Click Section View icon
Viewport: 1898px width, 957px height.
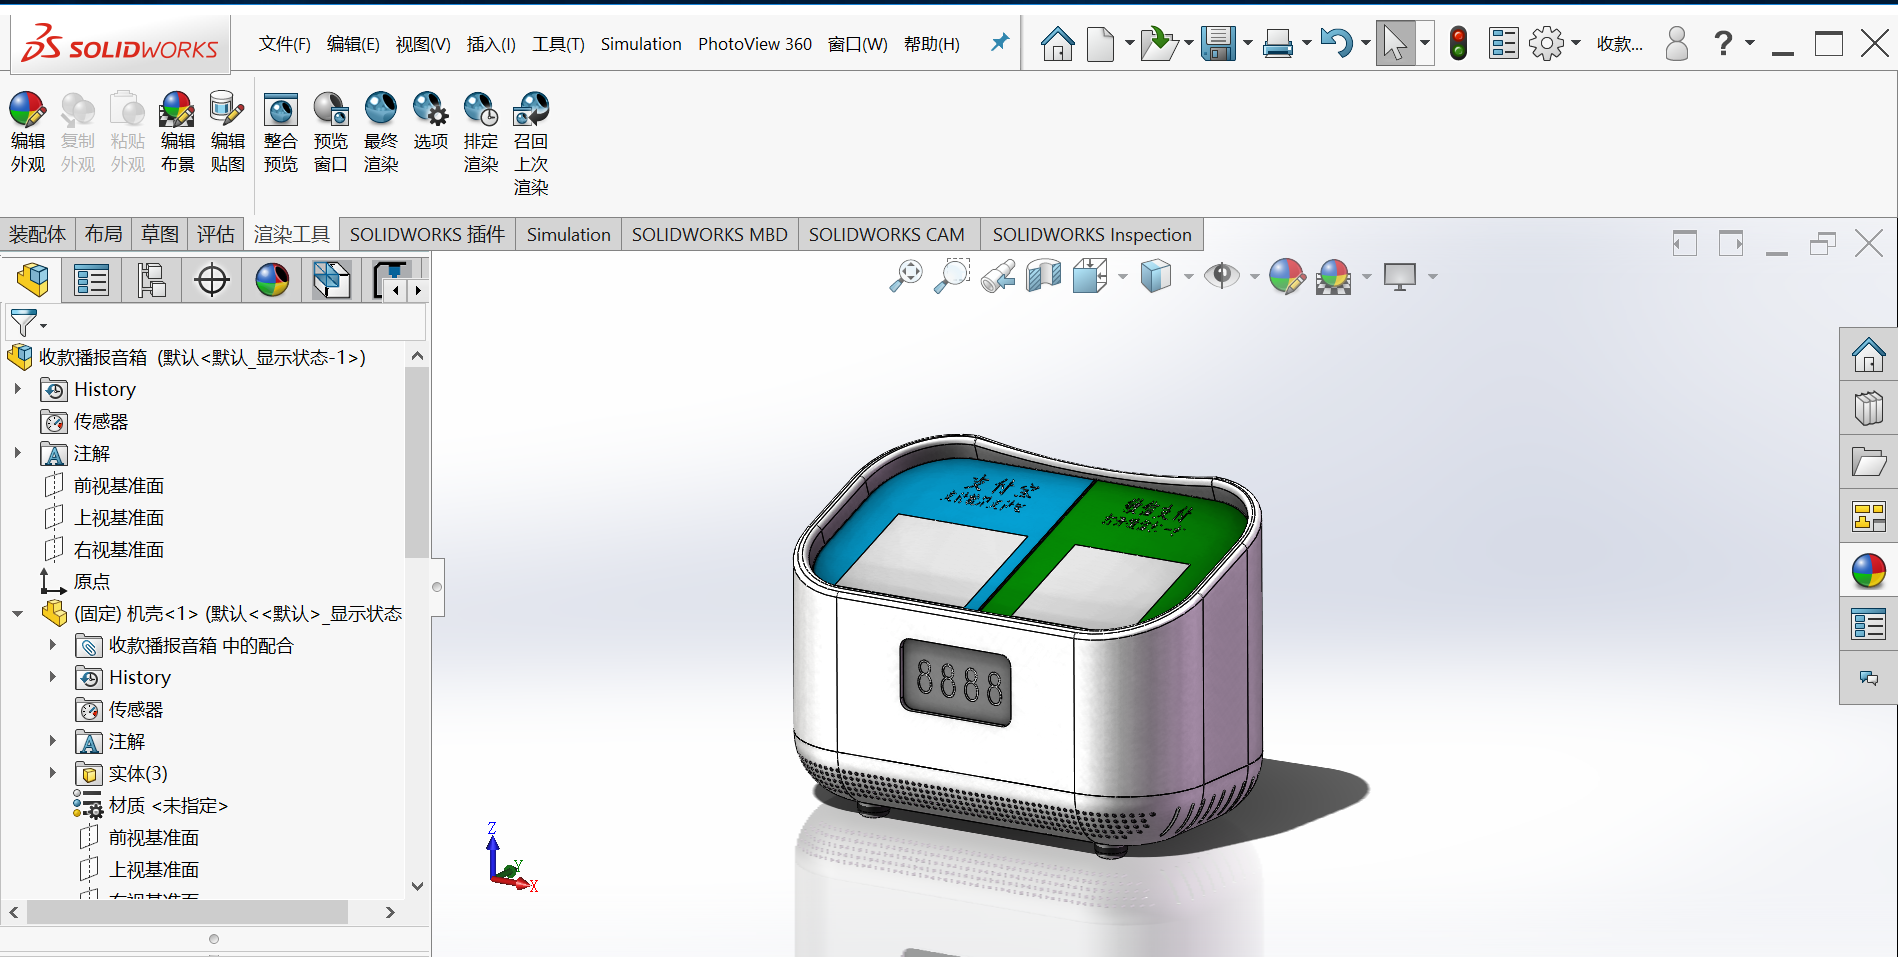click(x=1043, y=276)
